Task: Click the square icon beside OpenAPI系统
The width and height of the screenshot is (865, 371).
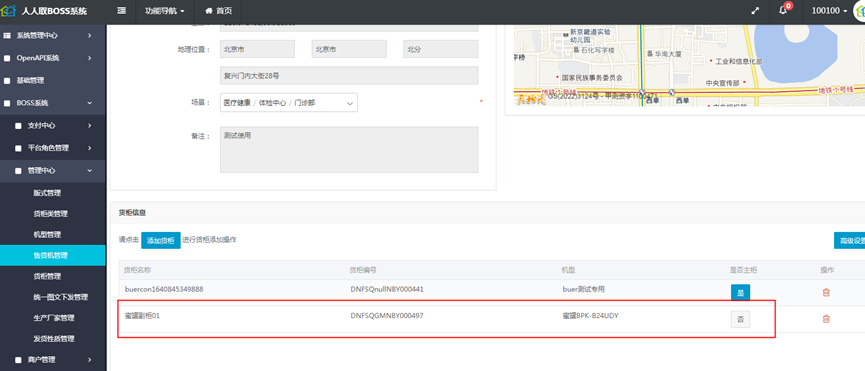Action: (x=7, y=58)
